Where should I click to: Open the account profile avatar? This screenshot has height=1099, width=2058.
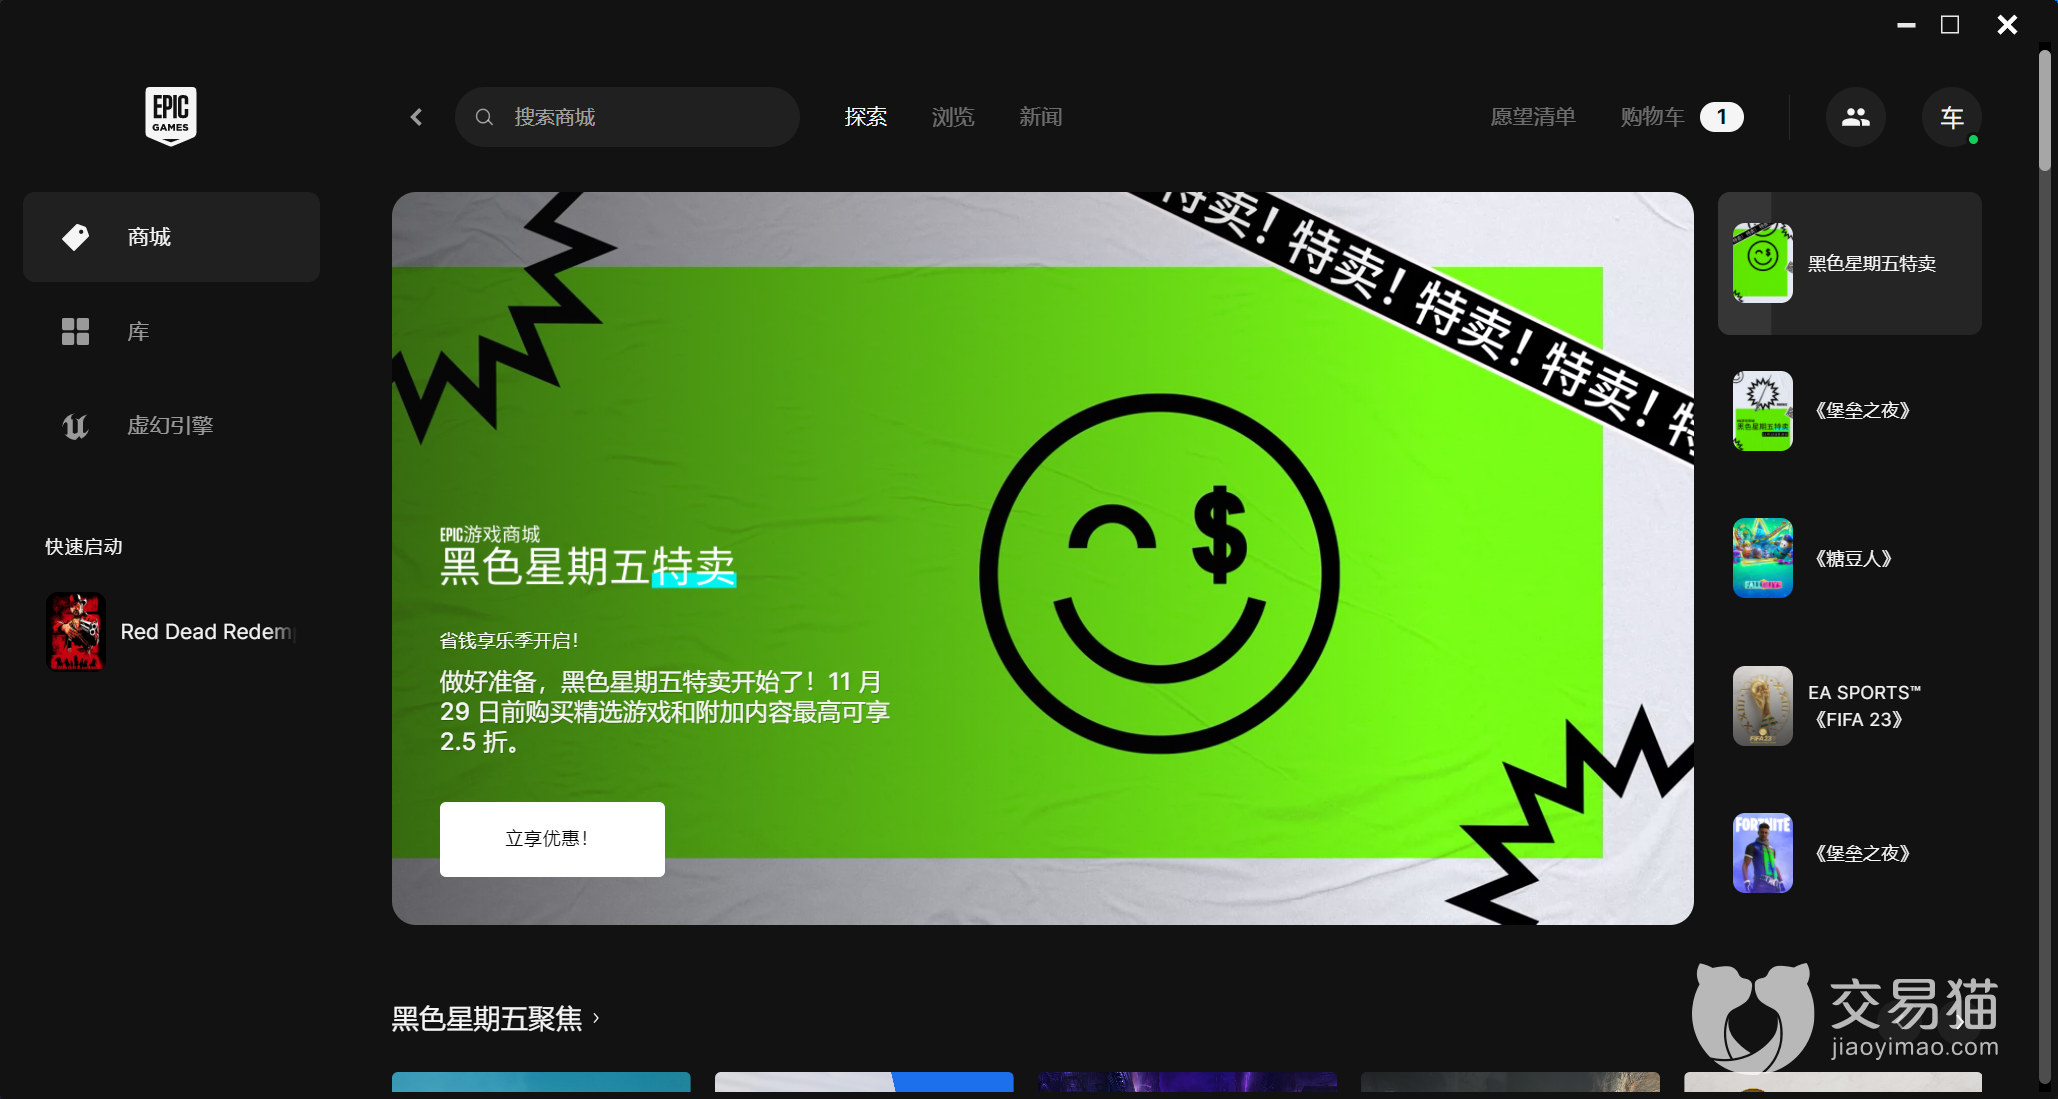(1951, 117)
